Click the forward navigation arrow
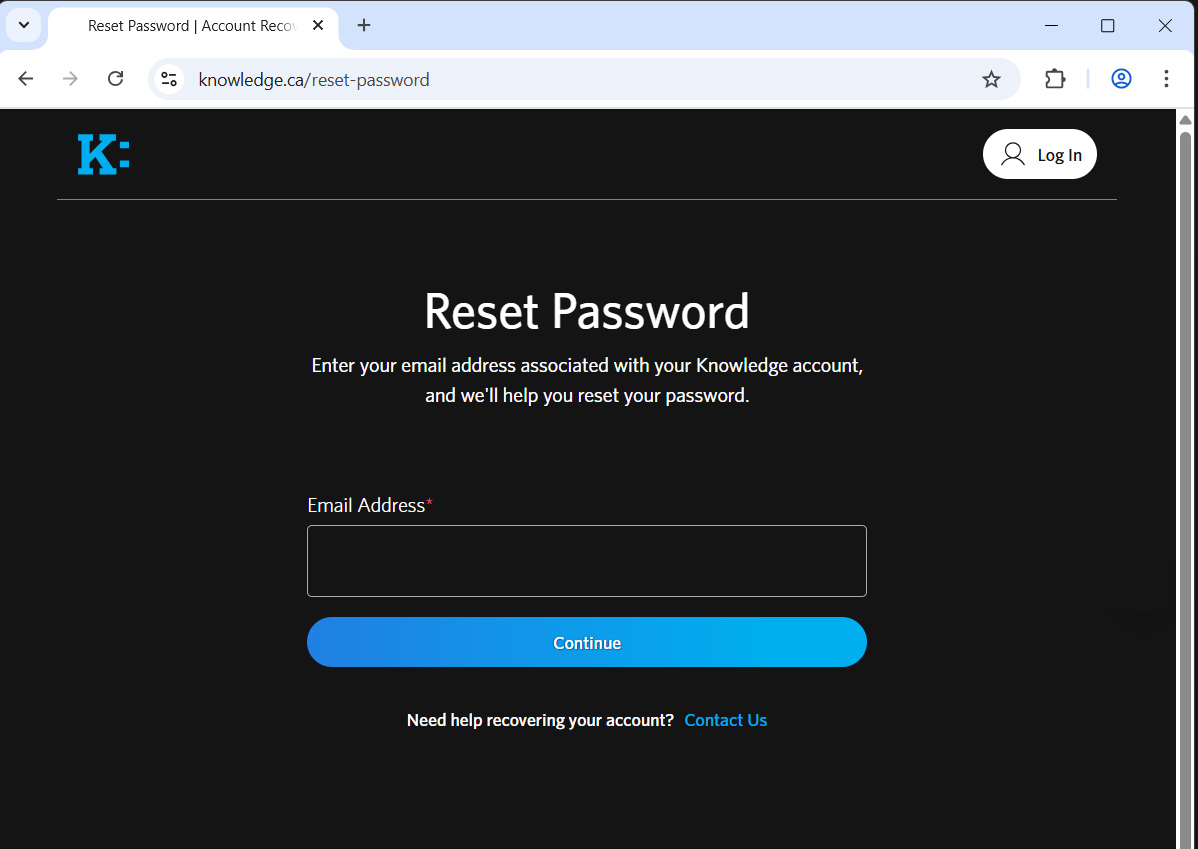This screenshot has height=849, width=1198. click(x=70, y=79)
